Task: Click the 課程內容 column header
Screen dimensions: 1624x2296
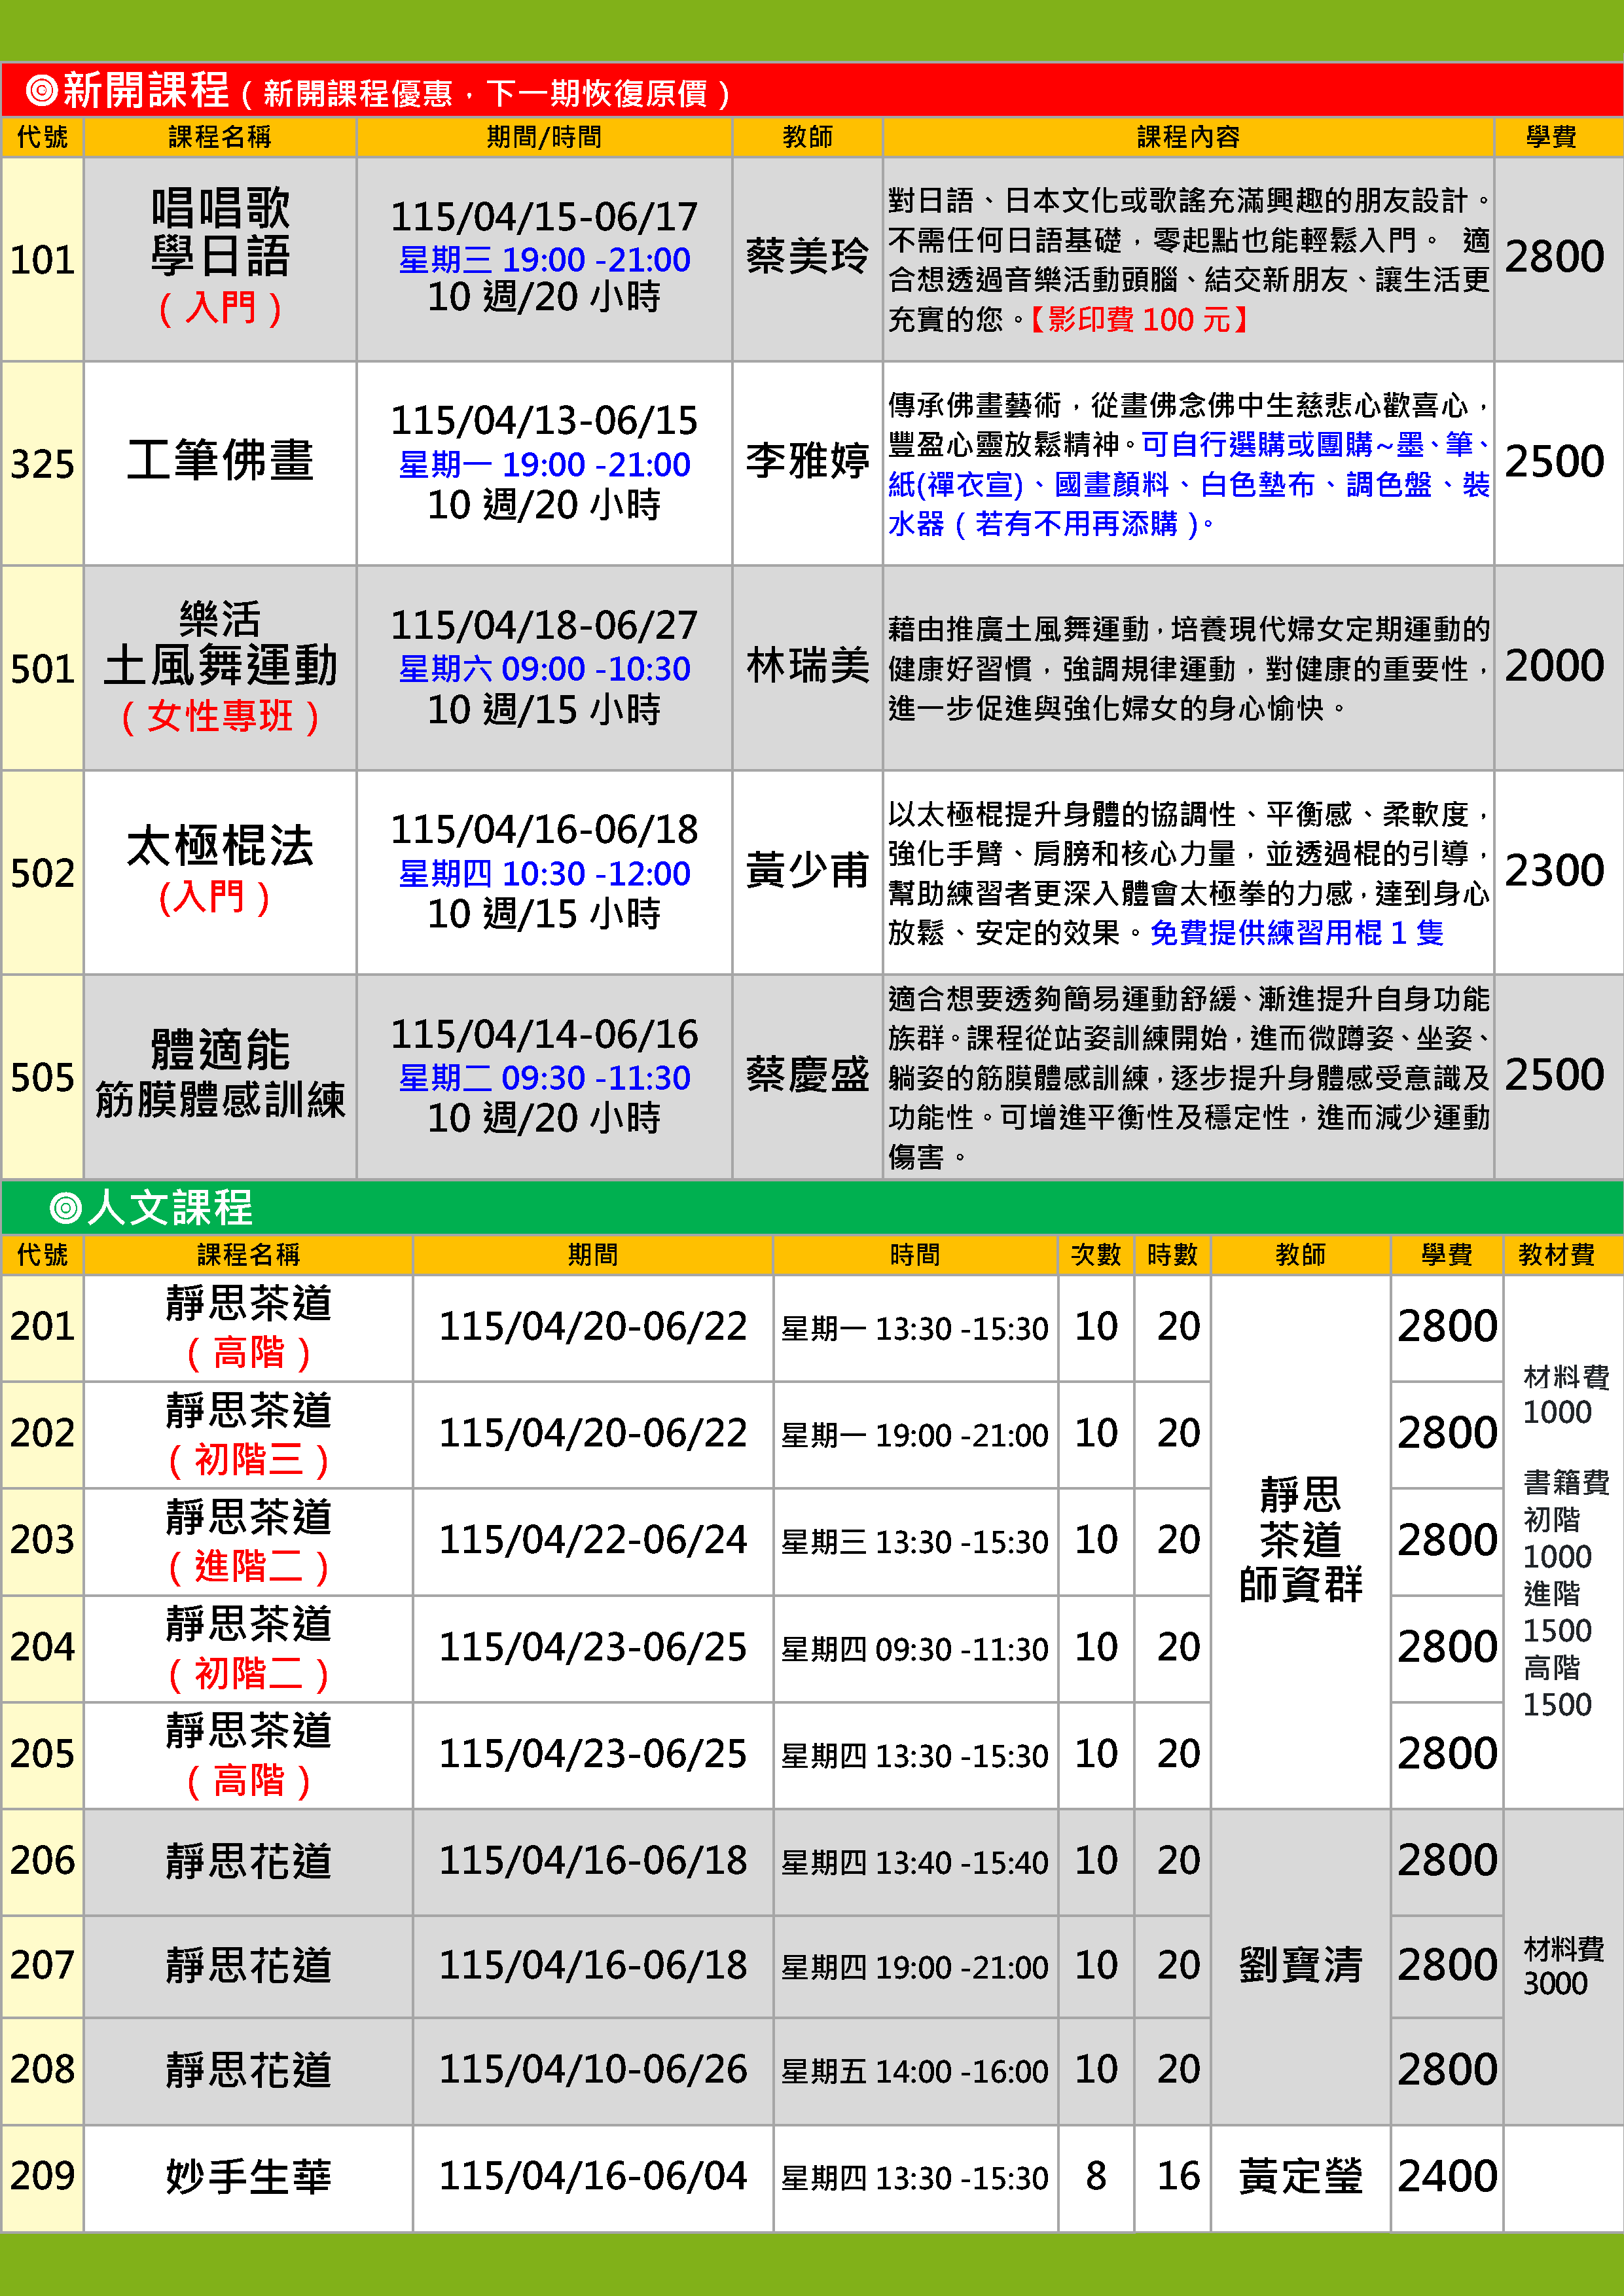Action: [x=1187, y=137]
